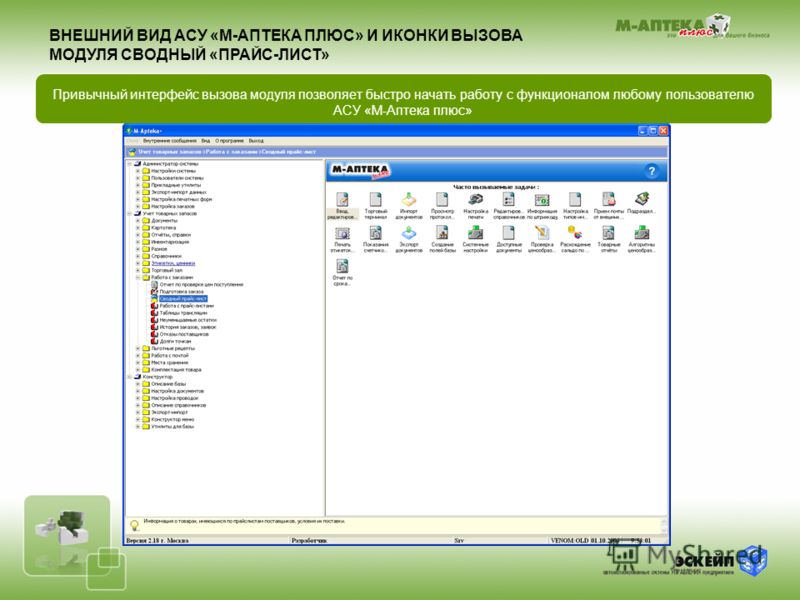800x600 pixels.
Task: Expand the Документы folder node
Action: pos(138,220)
